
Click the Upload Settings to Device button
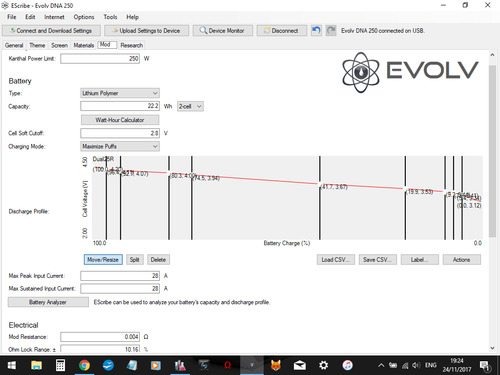(x=146, y=31)
